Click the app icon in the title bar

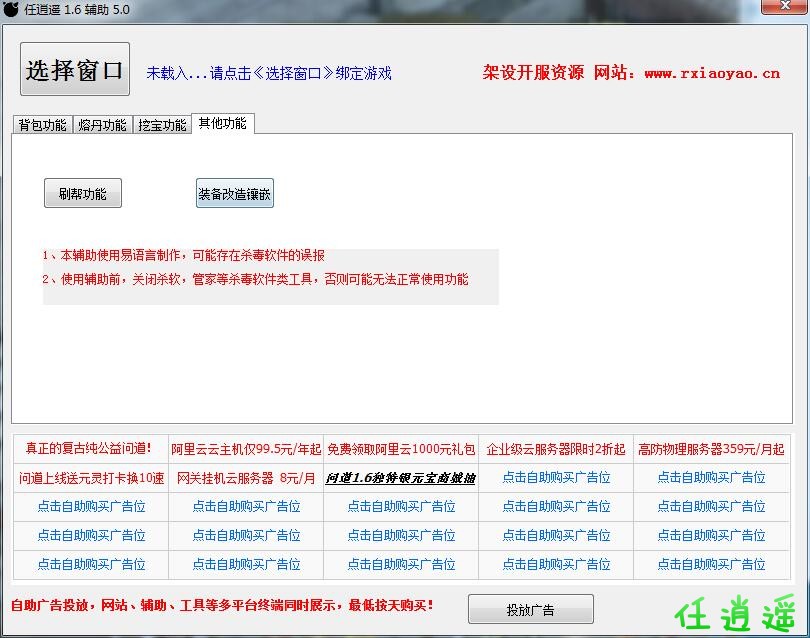click(x=12, y=9)
